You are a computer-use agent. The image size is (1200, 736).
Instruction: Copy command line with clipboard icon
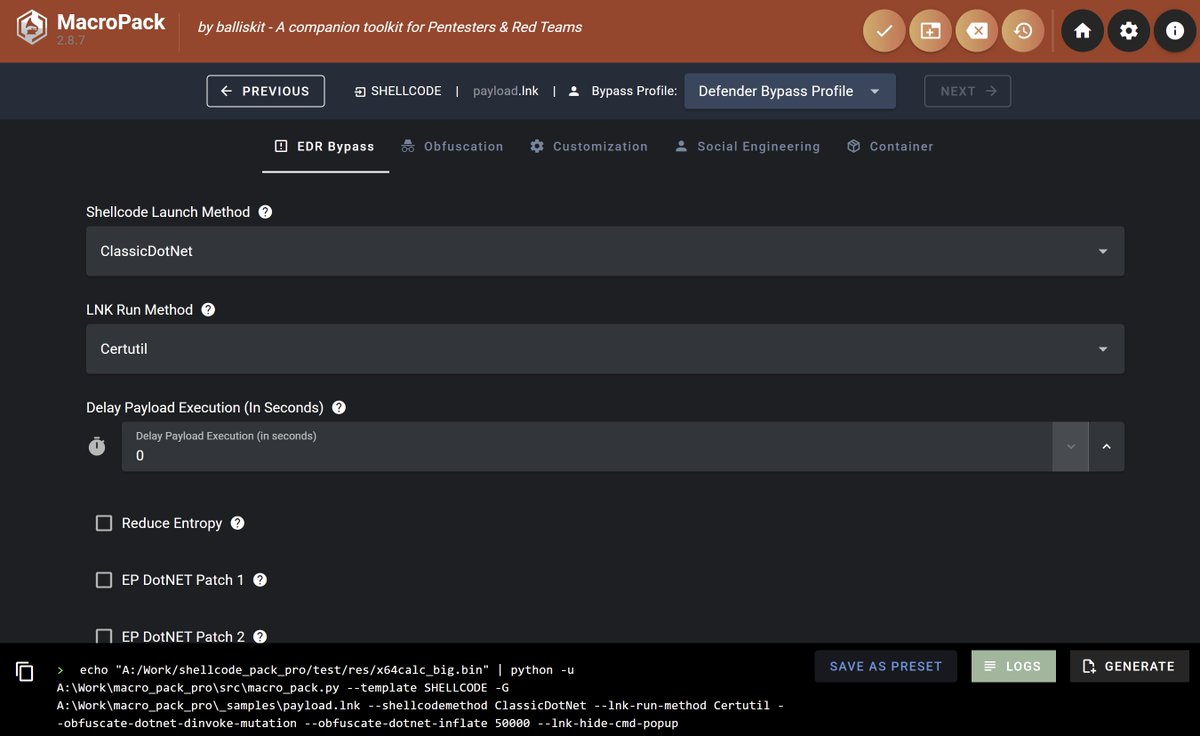(x=25, y=671)
